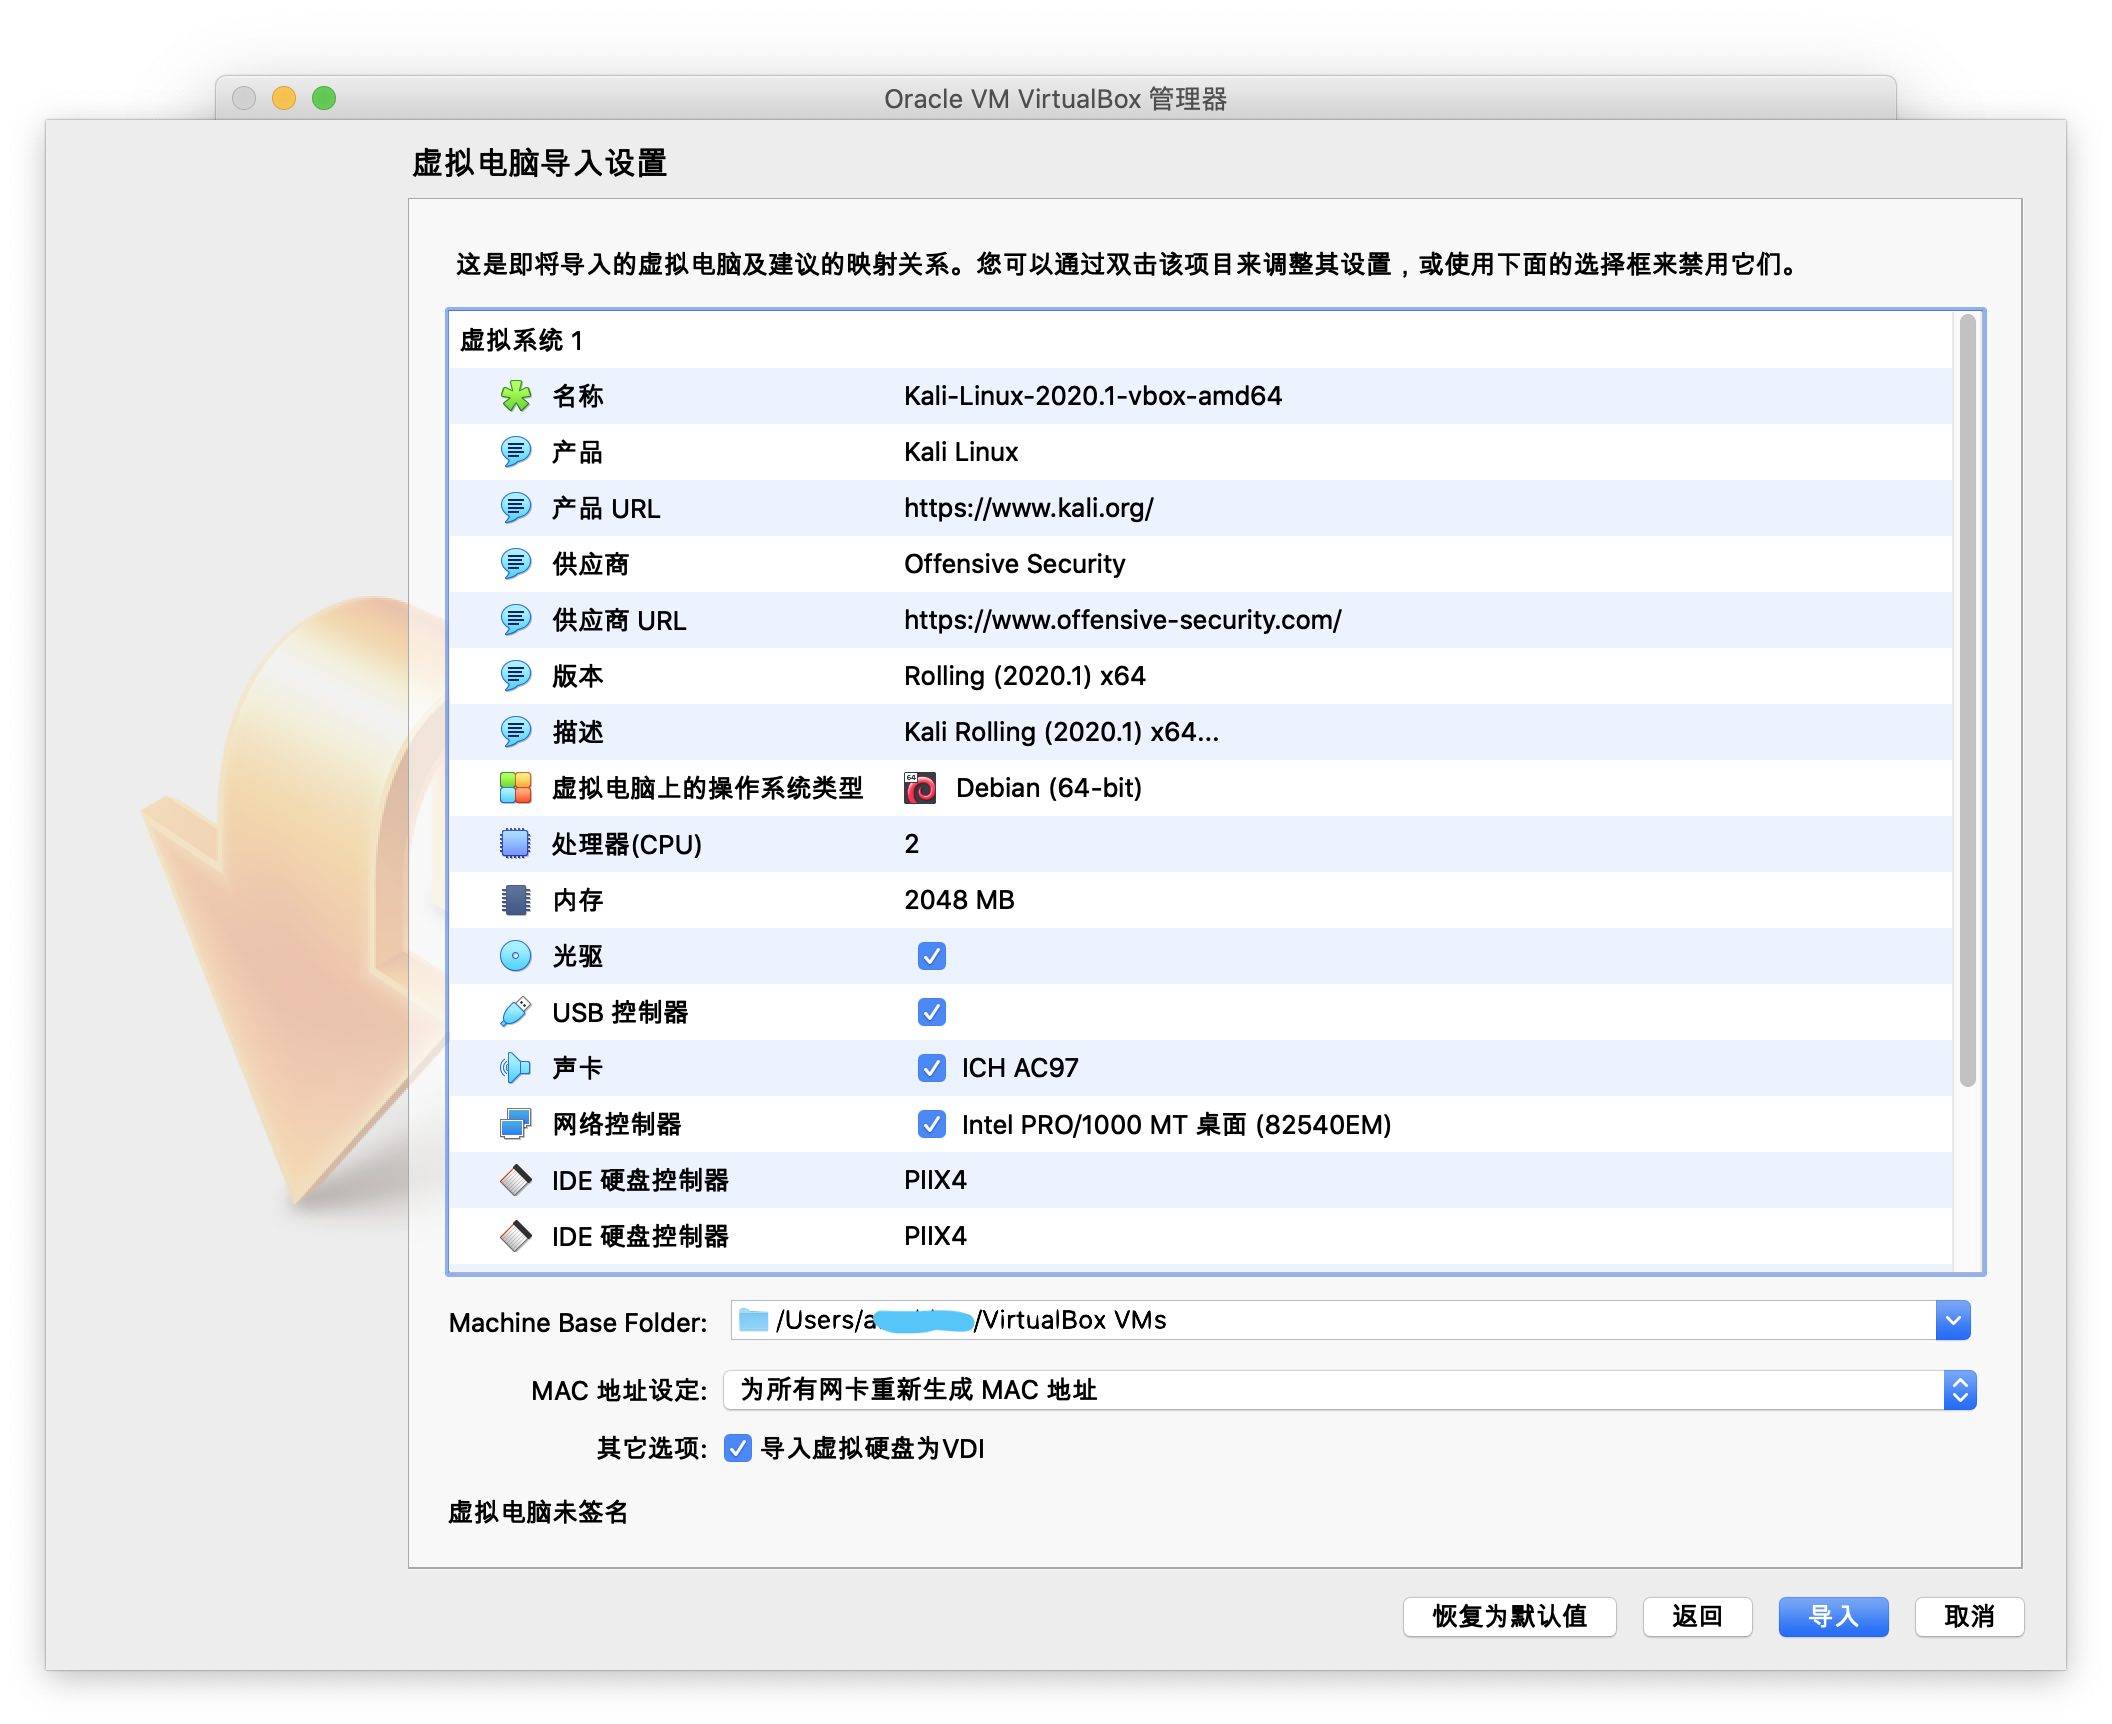Select the Kali Rolling (2020.1) x64... description value

(x=1062, y=732)
